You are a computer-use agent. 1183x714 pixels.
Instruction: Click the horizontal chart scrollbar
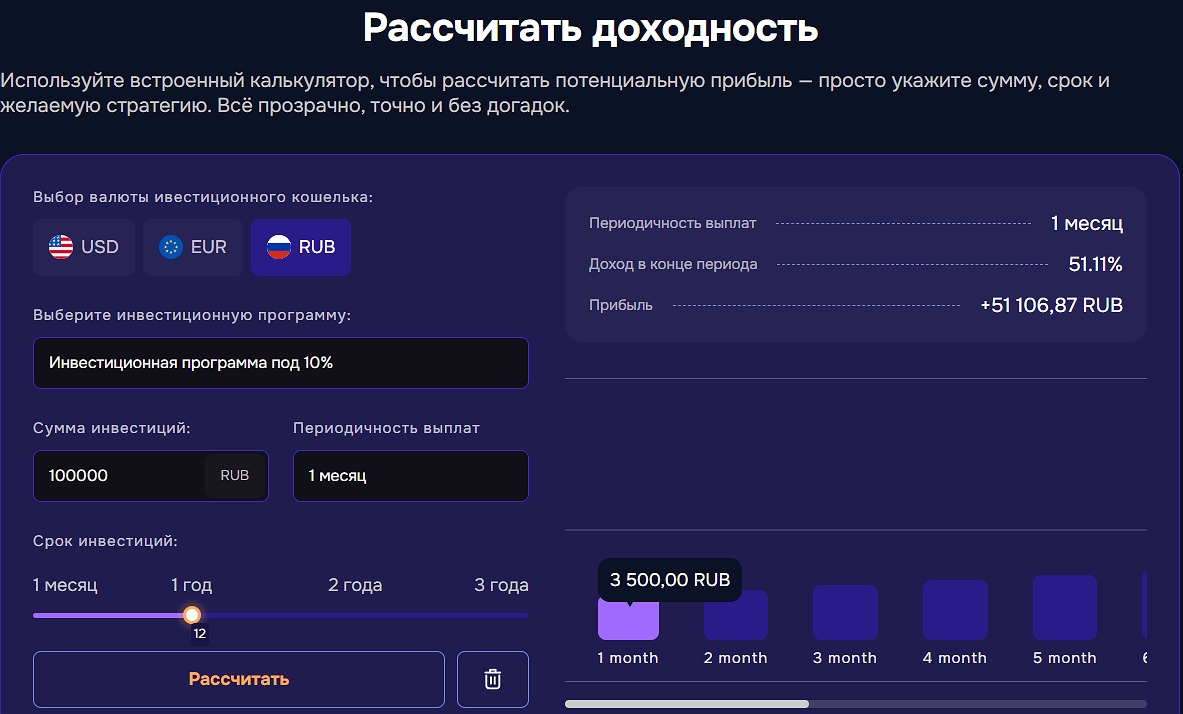687,703
